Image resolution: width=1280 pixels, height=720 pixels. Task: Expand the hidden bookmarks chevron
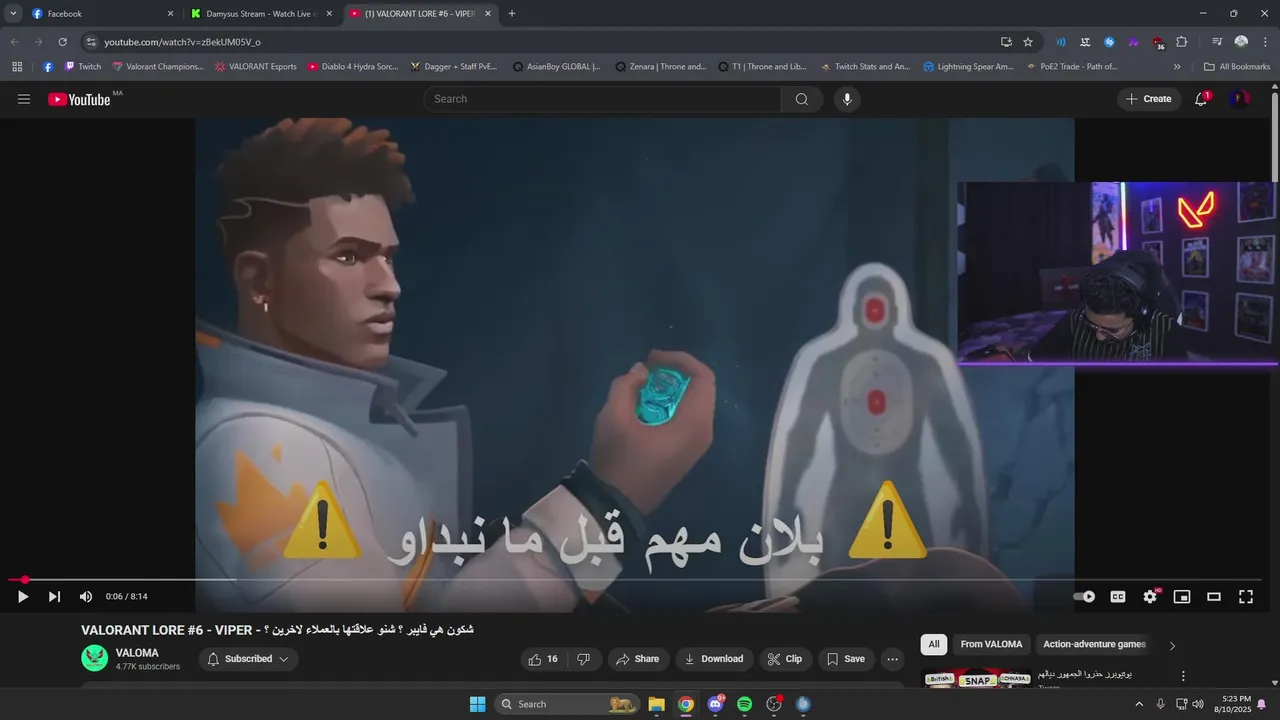[x=1177, y=67]
